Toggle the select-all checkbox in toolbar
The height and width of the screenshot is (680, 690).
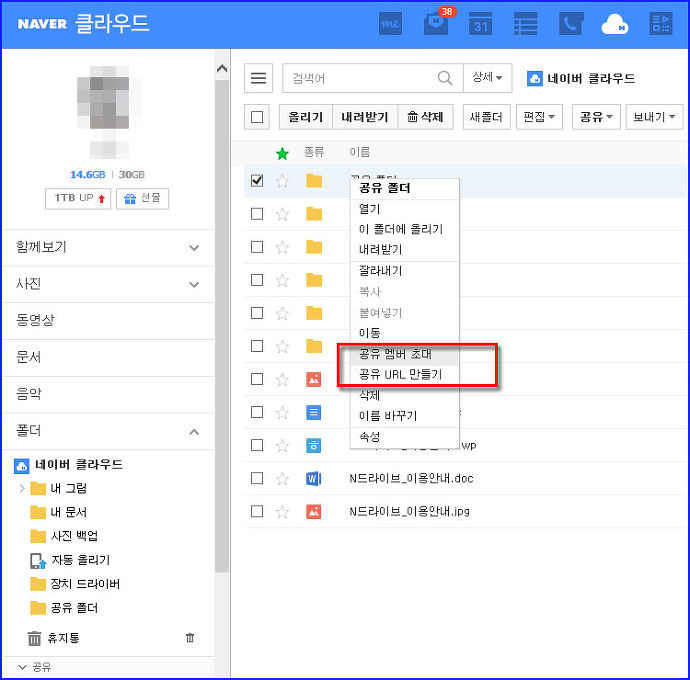(x=257, y=117)
